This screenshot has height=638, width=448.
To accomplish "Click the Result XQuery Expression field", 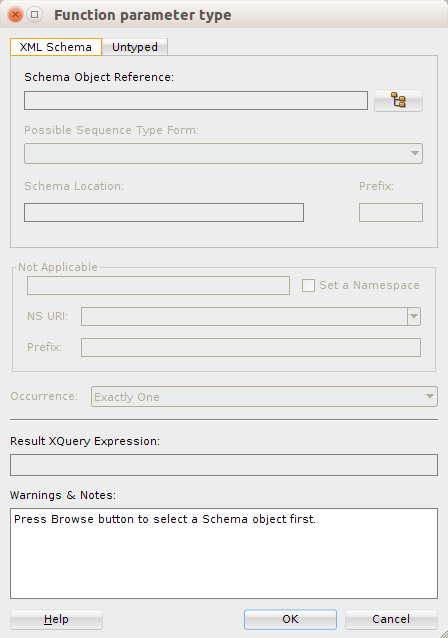I will [x=224, y=465].
